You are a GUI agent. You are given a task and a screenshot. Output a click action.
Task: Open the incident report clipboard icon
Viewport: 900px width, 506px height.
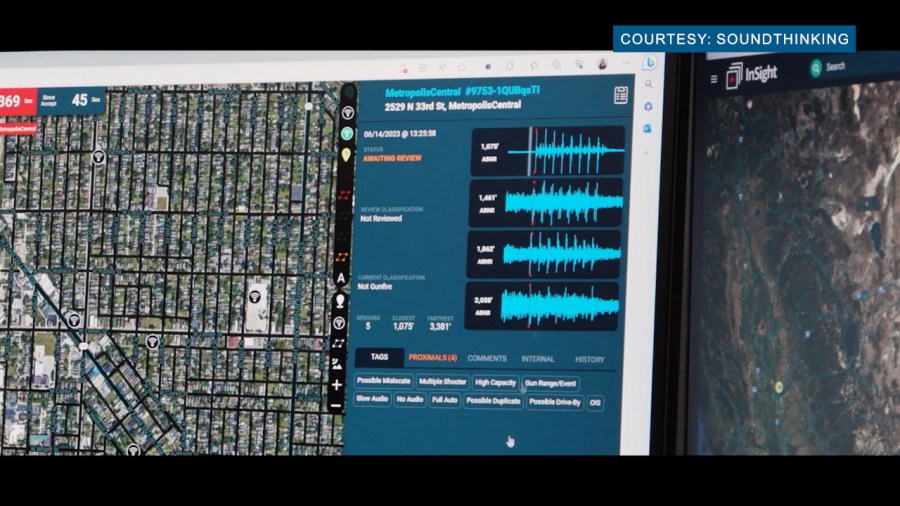(x=621, y=95)
